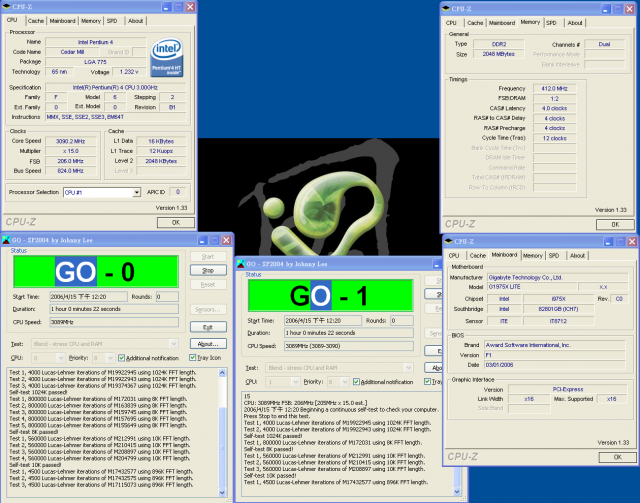
Task: Click Exit button in GO - 0 window
Action: pyautogui.click(x=208, y=327)
